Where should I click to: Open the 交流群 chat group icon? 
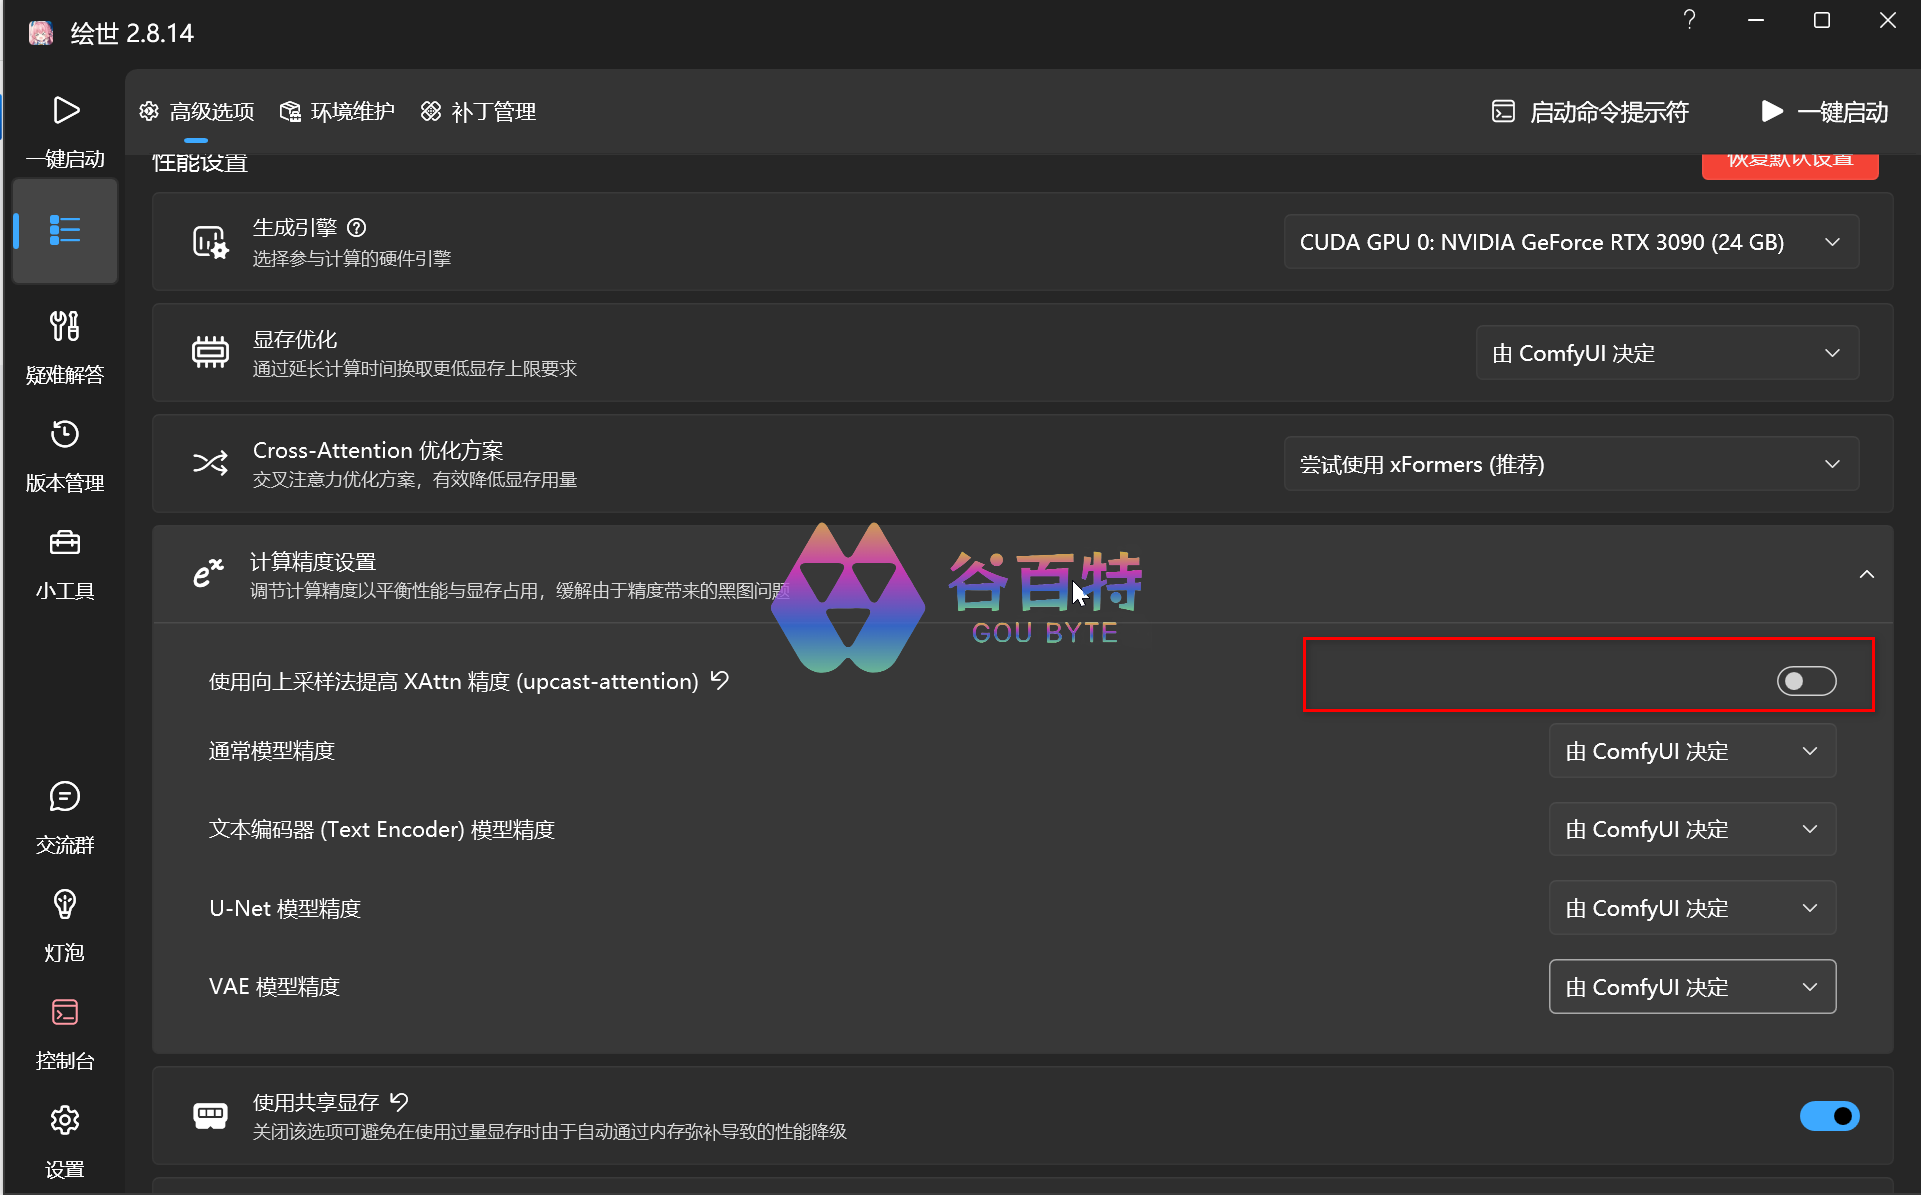tap(65, 815)
